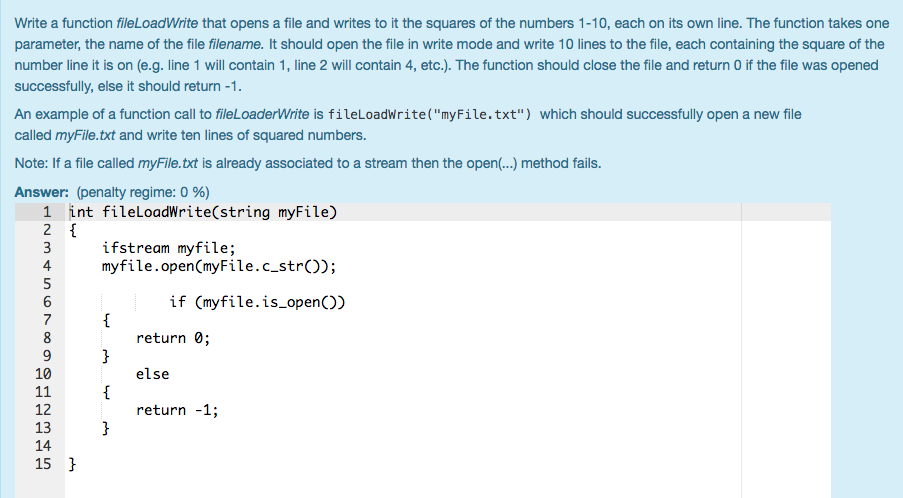The image size is (903, 498).
Task: Click the blank area below line 15 in editor
Action: coord(403,485)
